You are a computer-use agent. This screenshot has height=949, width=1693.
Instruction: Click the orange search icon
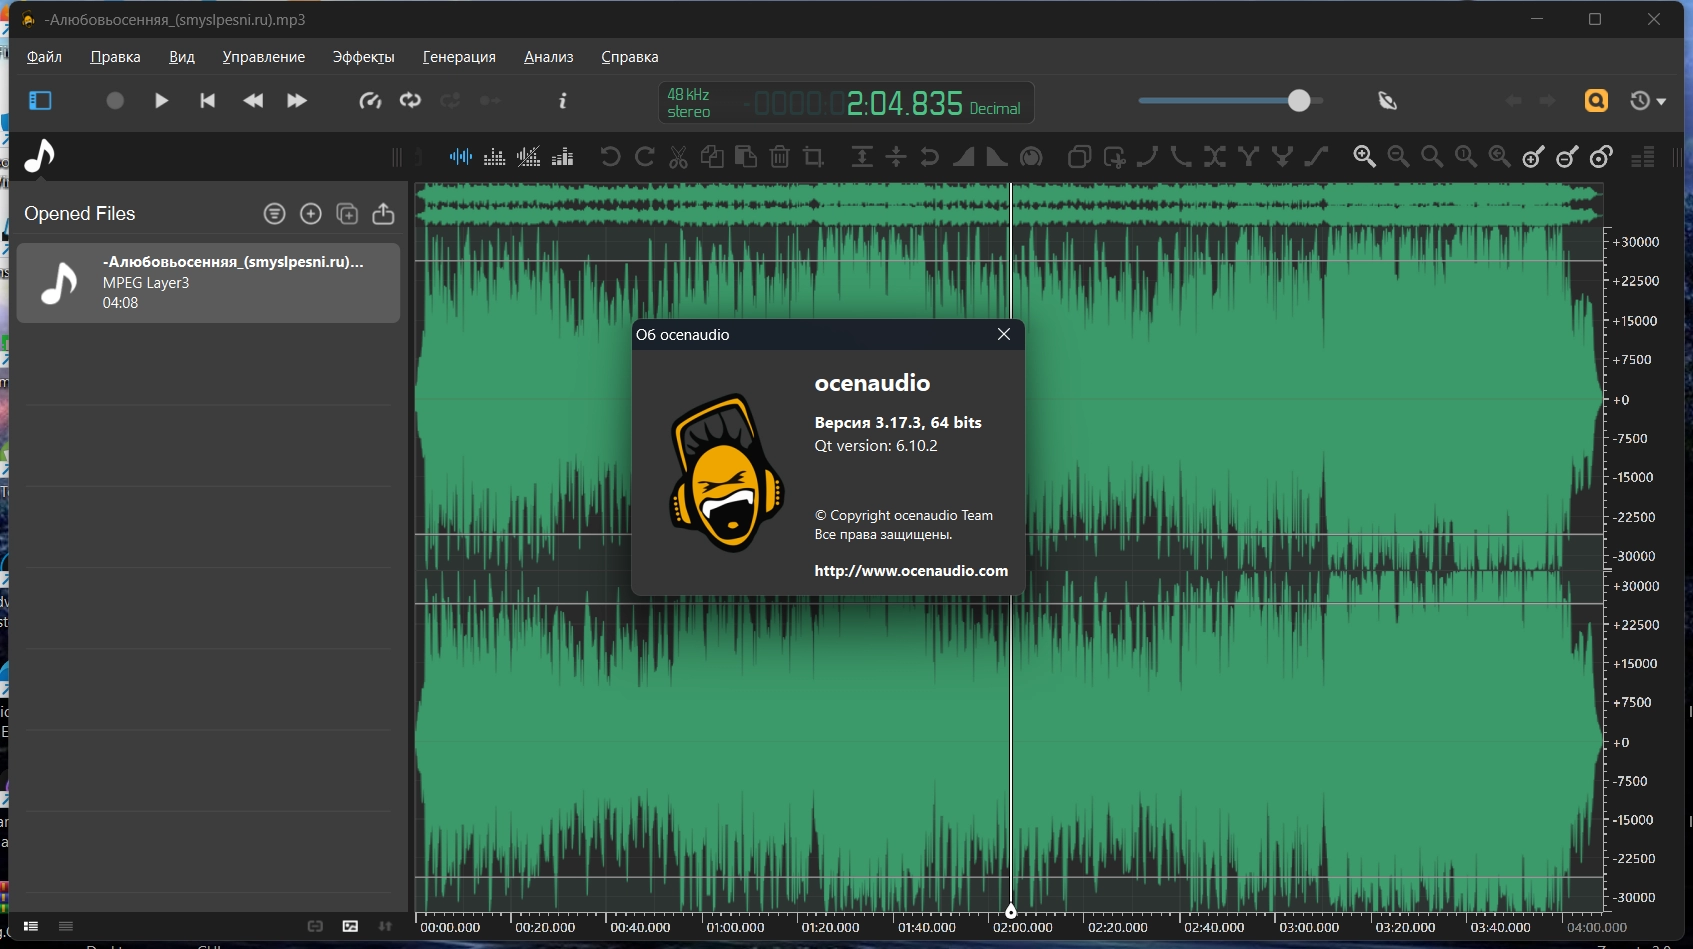(1596, 101)
